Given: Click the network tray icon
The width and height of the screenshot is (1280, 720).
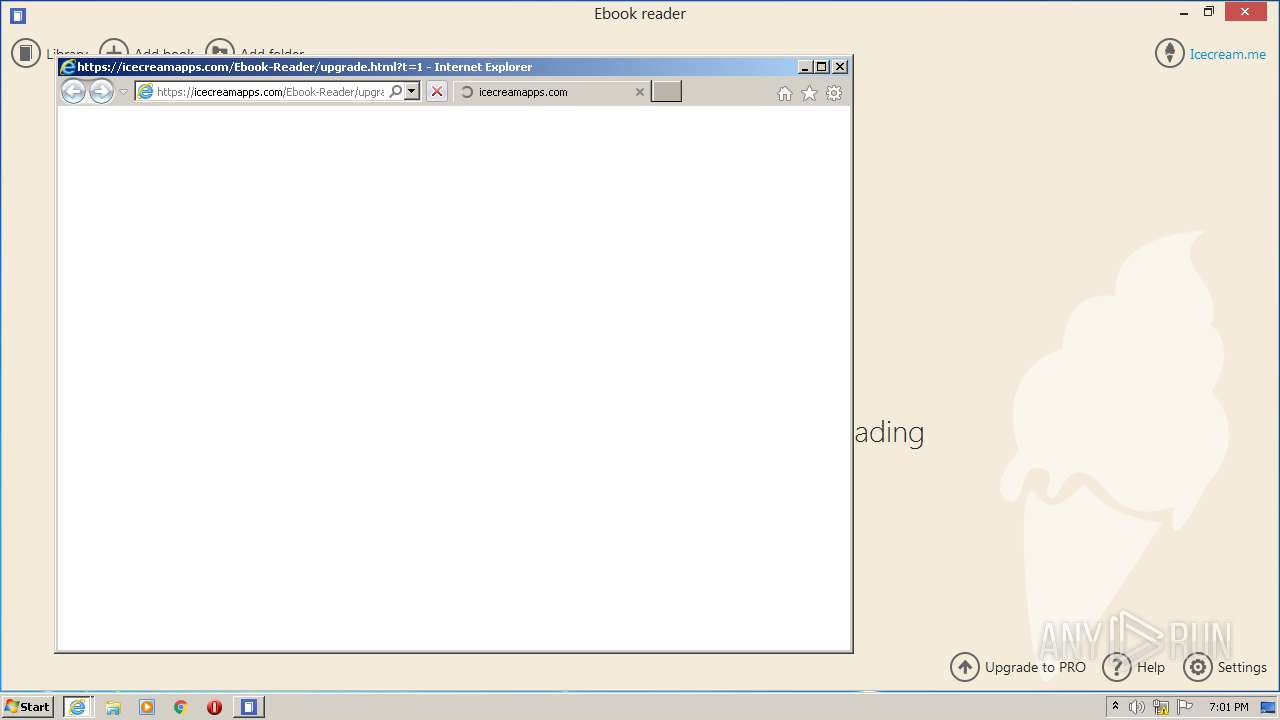Looking at the screenshot, I should 1161,707.
